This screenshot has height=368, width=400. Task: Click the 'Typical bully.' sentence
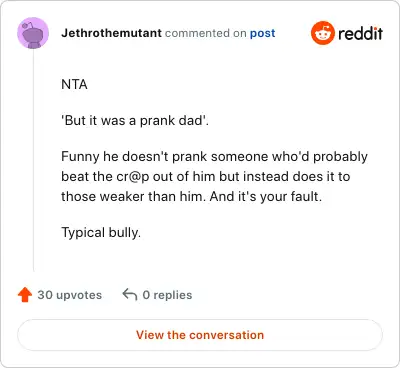(101, 232)
